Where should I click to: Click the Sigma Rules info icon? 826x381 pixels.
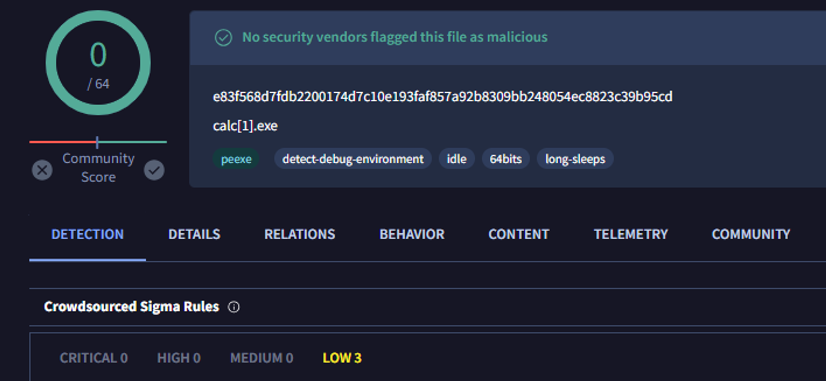pos(234,307)
